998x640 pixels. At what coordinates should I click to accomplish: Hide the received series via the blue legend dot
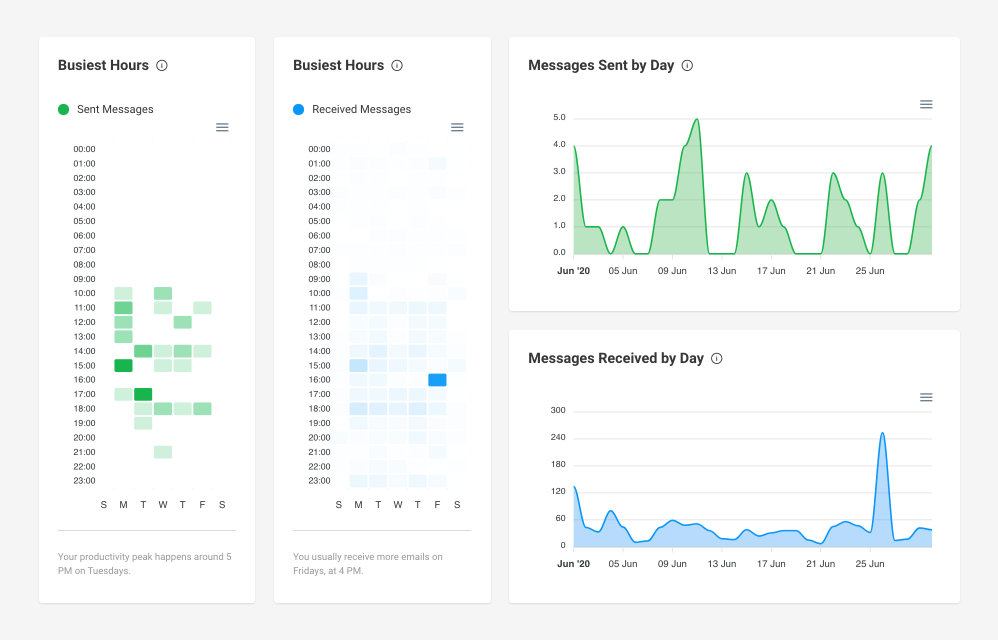[x=297, y=109]
